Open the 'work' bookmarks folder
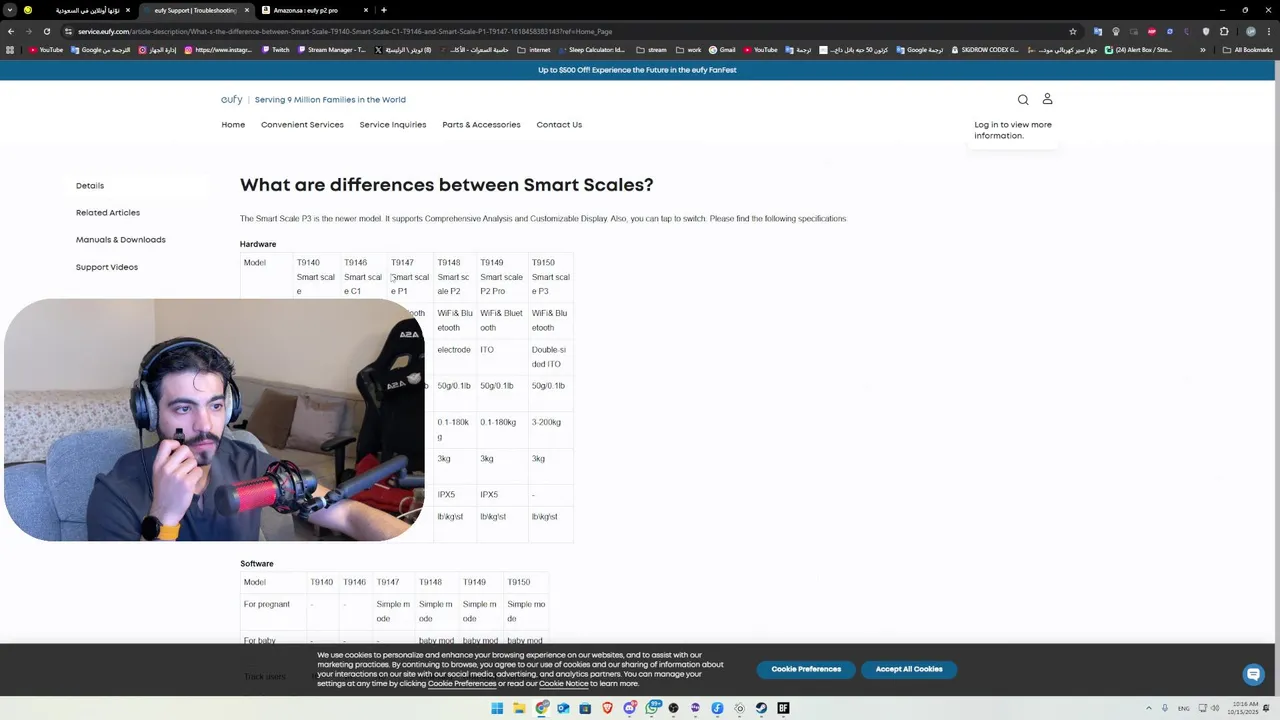1280x720 pixels. (x=689, y=50)
